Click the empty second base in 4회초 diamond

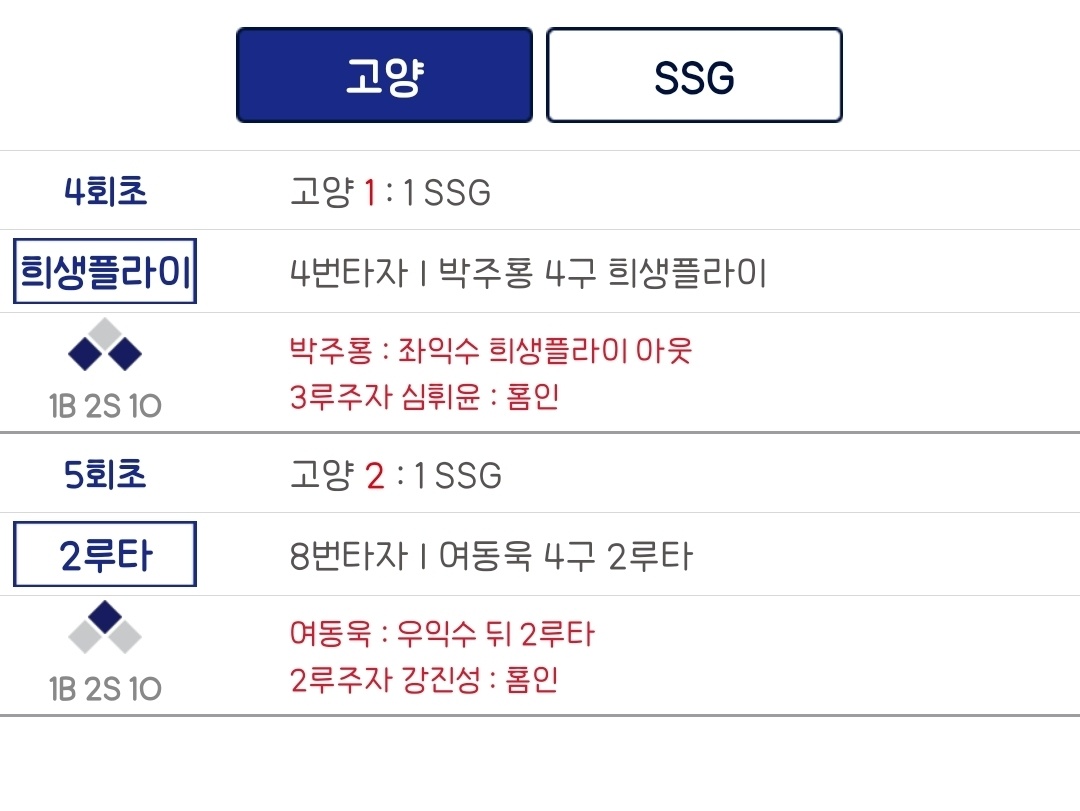105,332
